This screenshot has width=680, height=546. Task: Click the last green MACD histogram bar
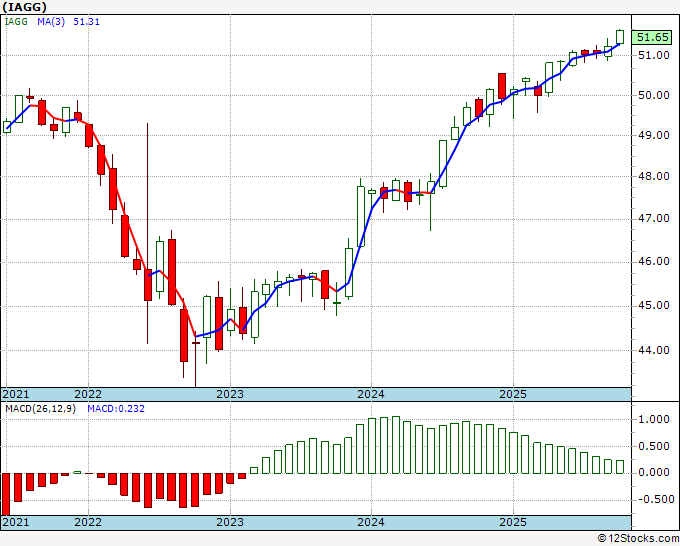tap(620, 467)
